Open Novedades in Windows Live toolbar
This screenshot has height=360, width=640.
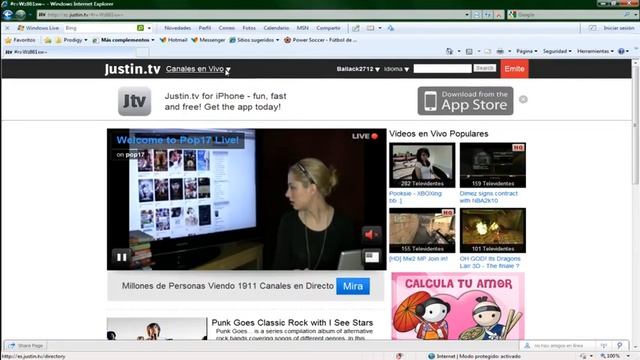pyautogui.click(x=178, y=28)
